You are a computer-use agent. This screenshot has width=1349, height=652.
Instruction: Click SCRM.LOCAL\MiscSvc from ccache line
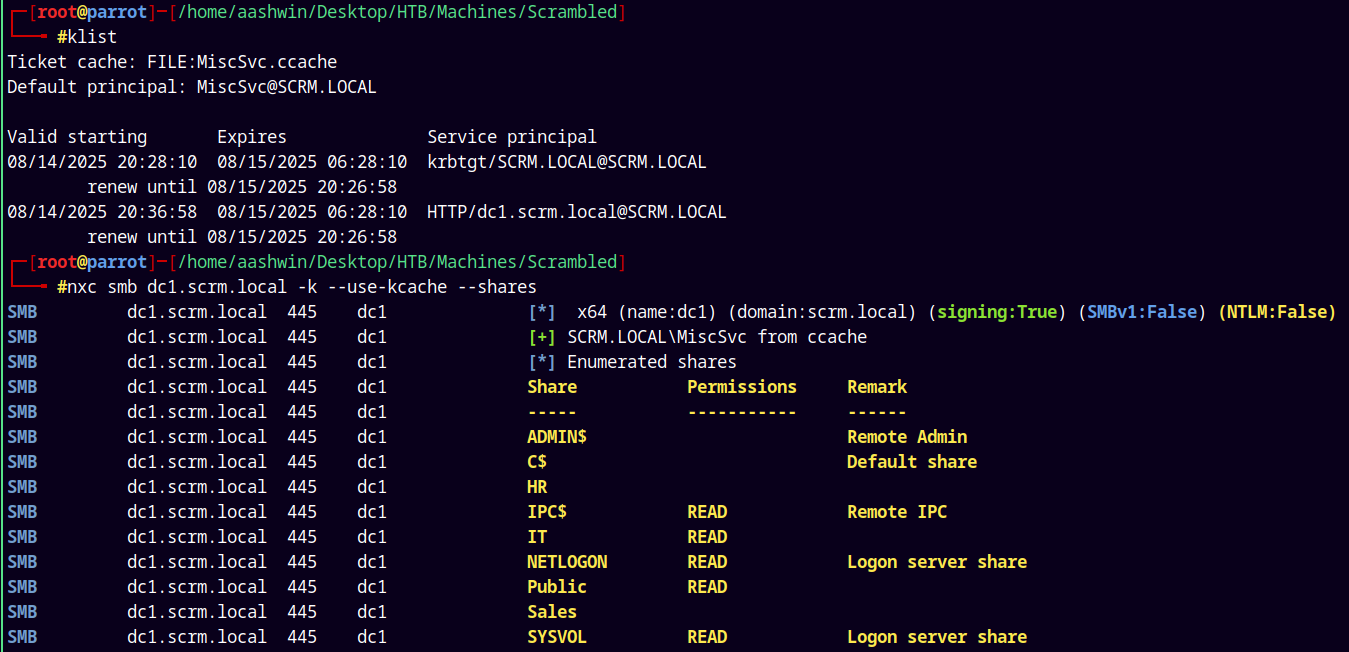[717, 337]
